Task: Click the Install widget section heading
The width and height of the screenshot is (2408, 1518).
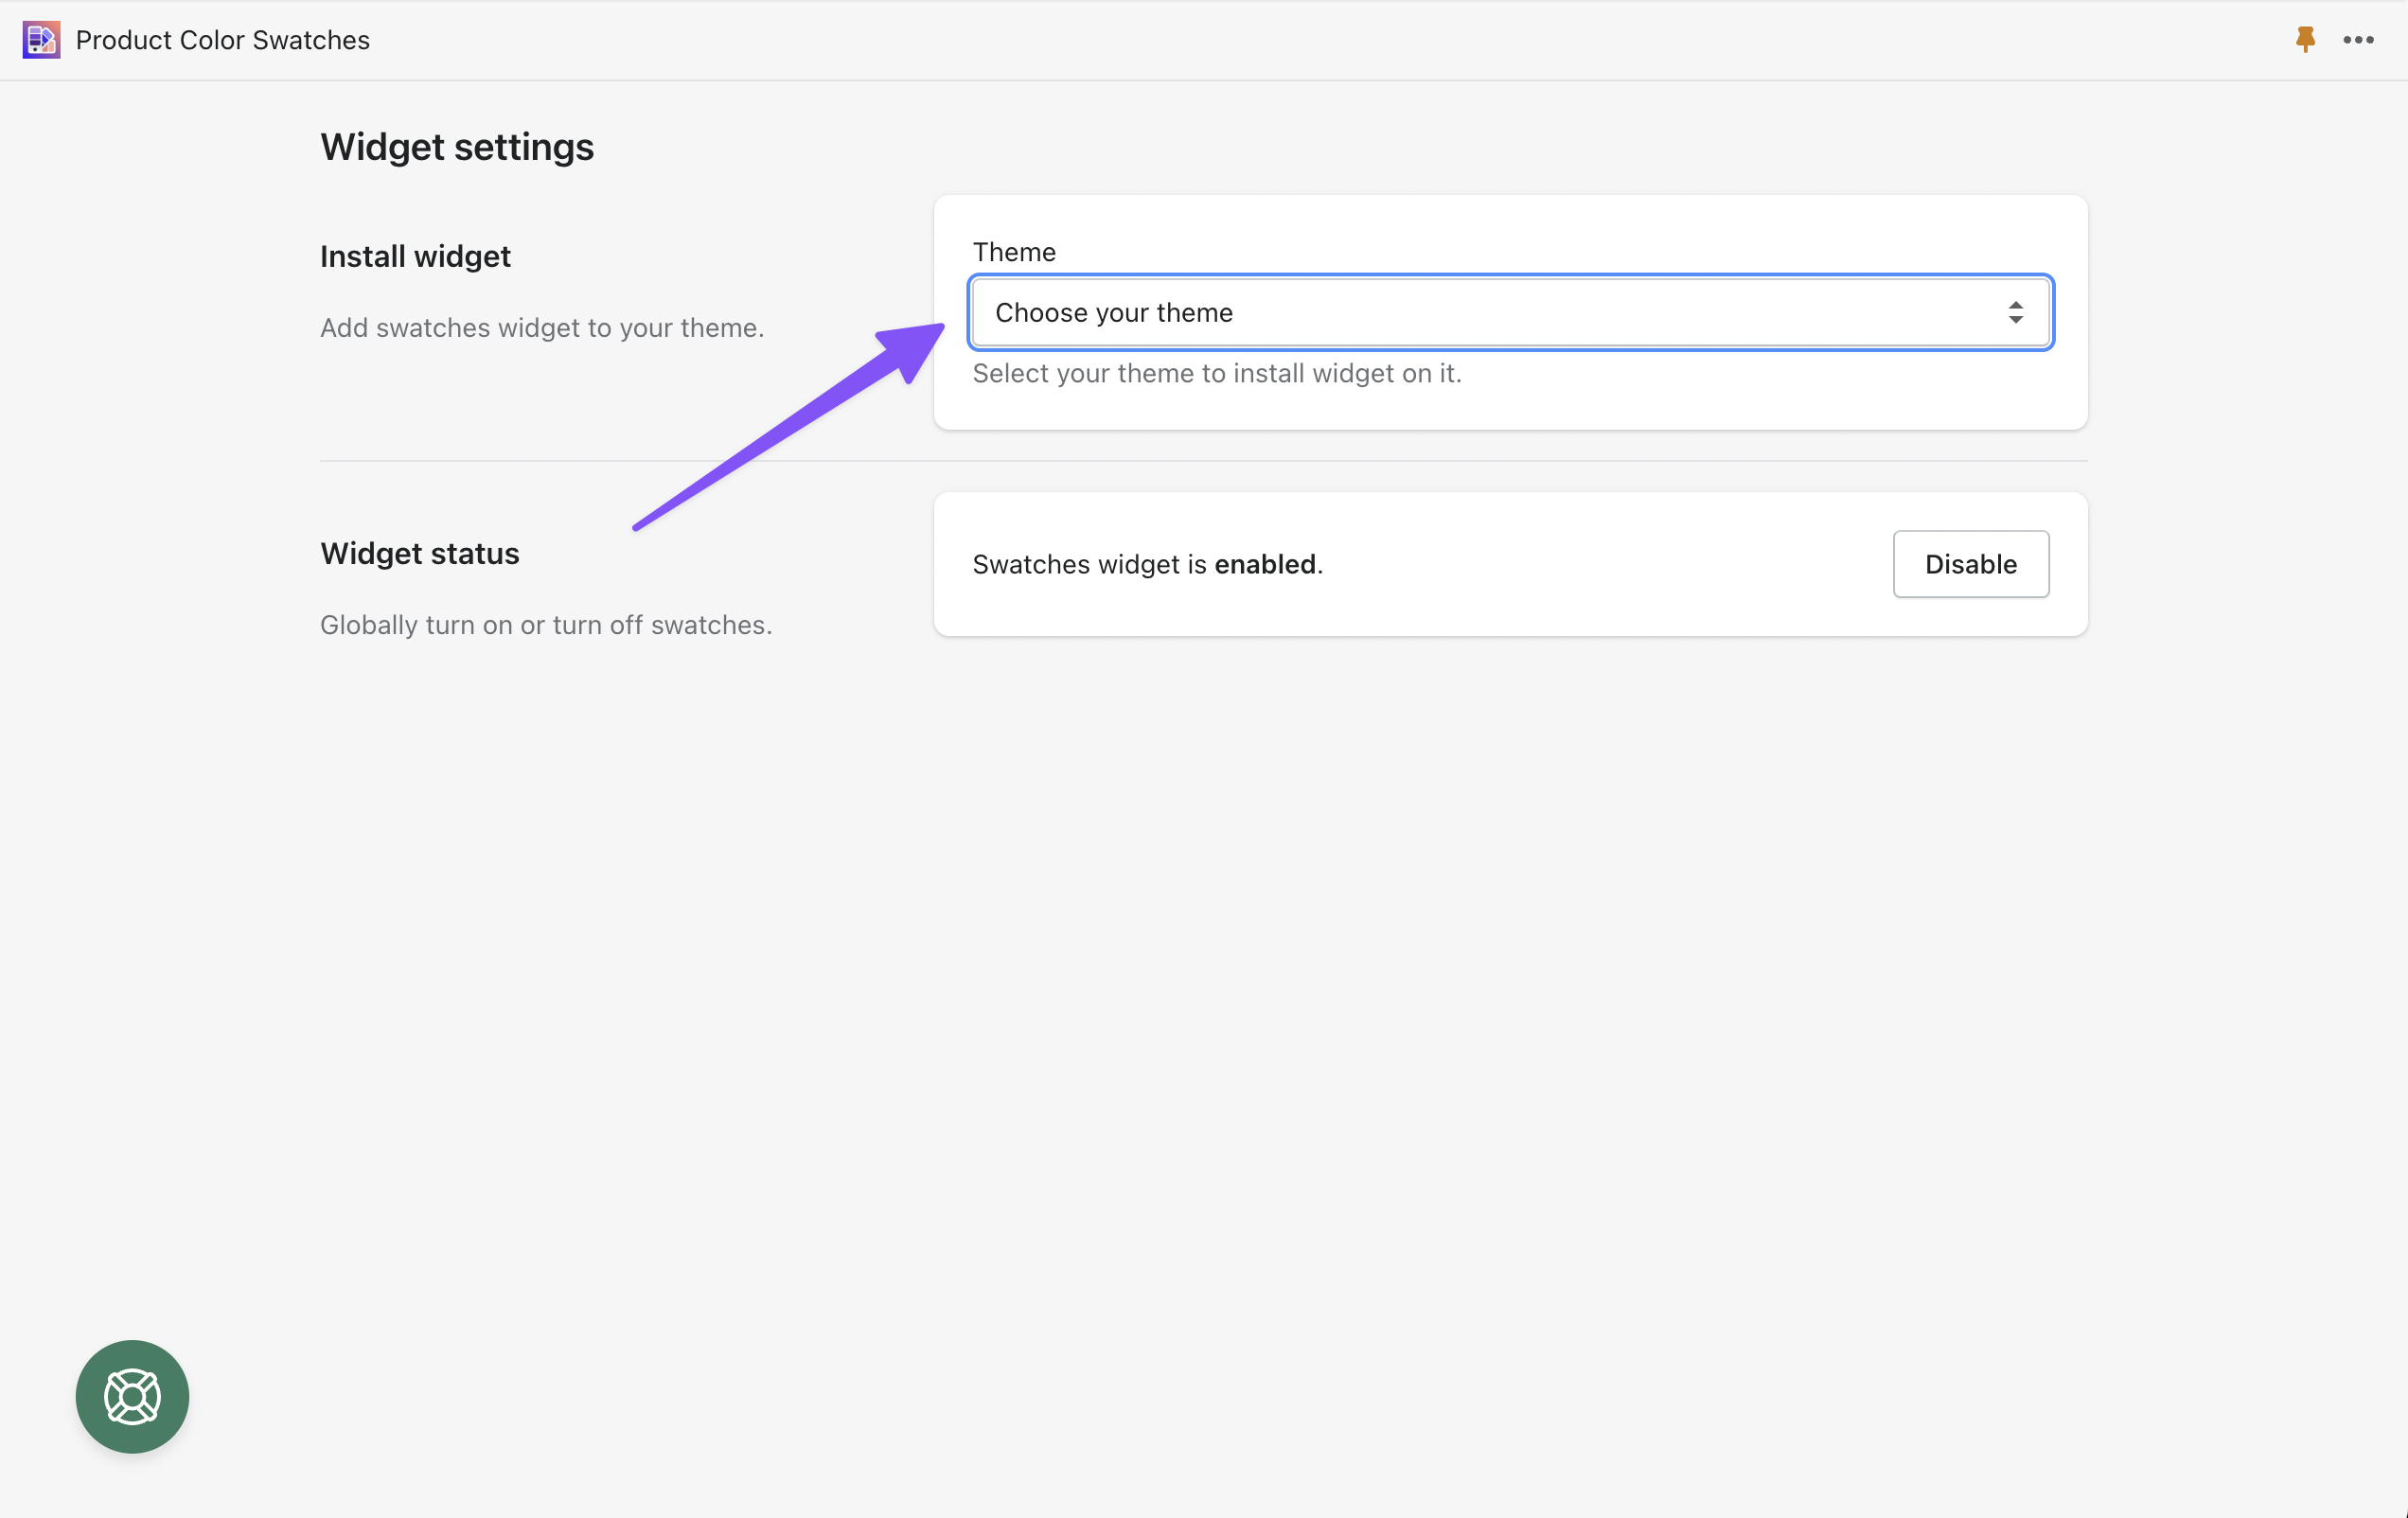Action: [415, 257]
